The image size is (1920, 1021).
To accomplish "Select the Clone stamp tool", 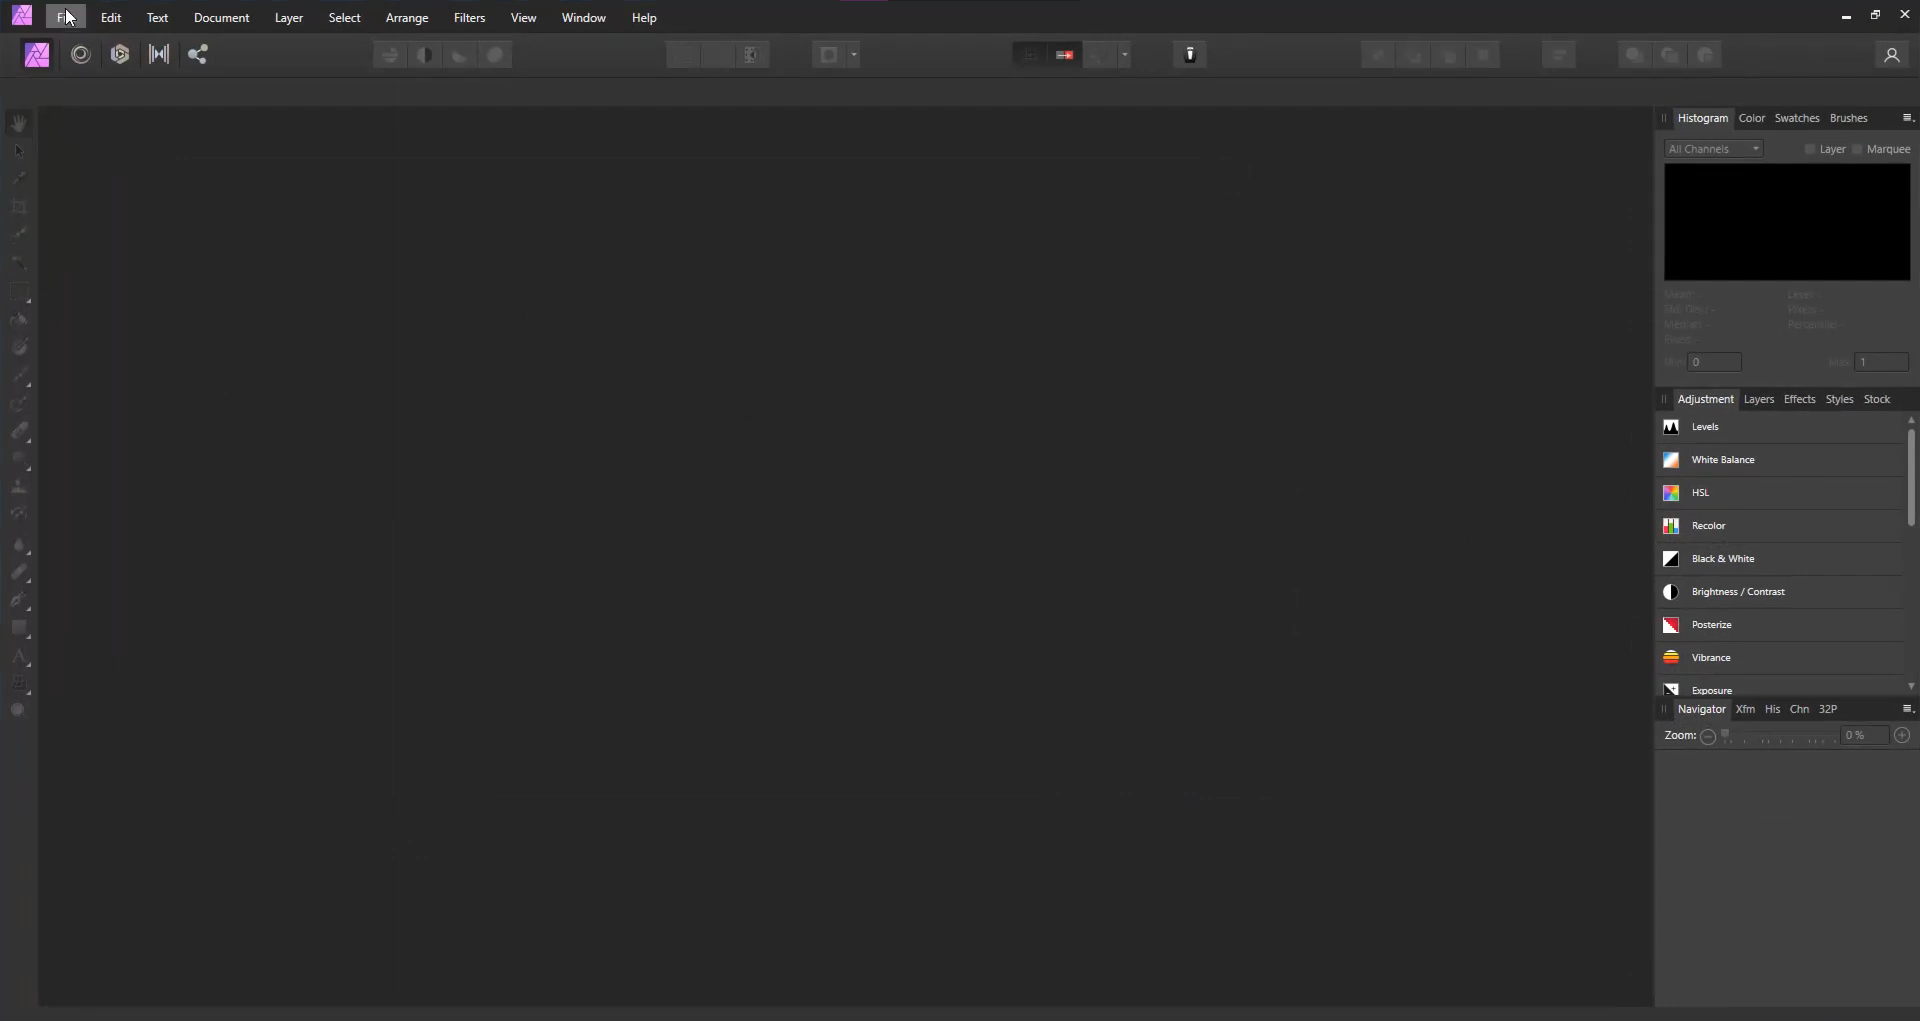I will click(x=19, y=487).
